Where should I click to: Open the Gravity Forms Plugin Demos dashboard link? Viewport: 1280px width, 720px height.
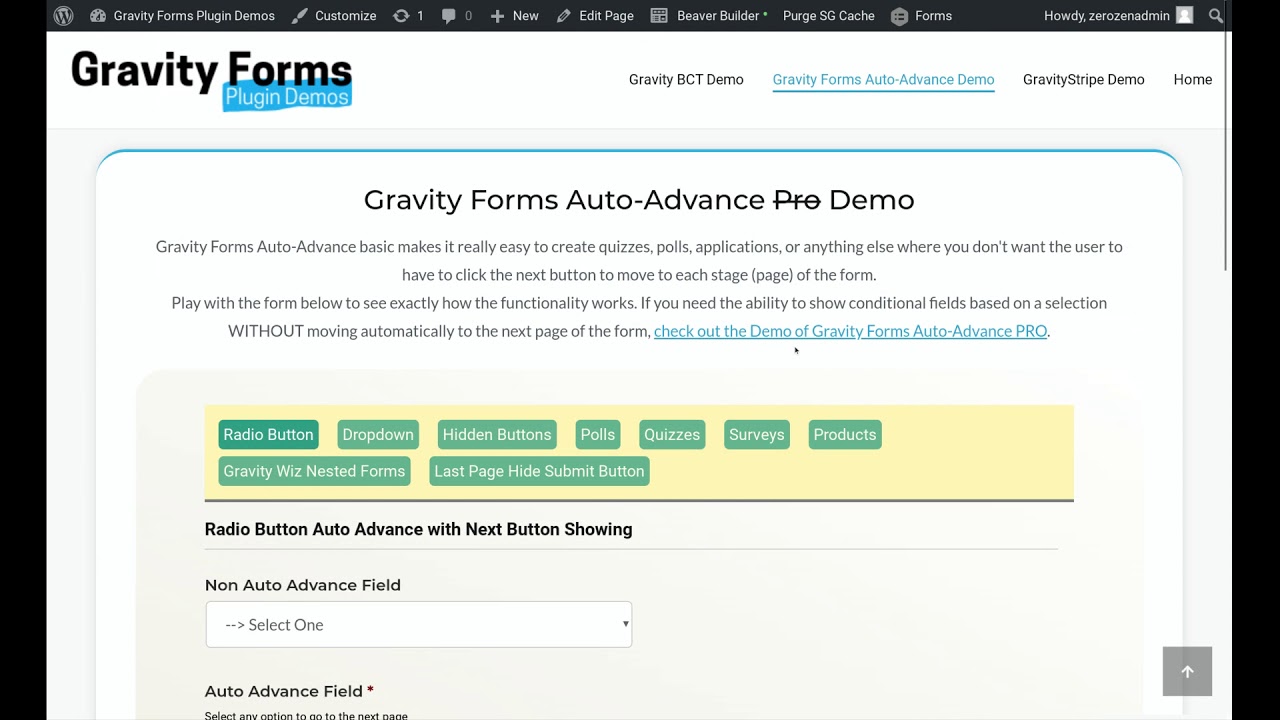[x=182, y=16]
